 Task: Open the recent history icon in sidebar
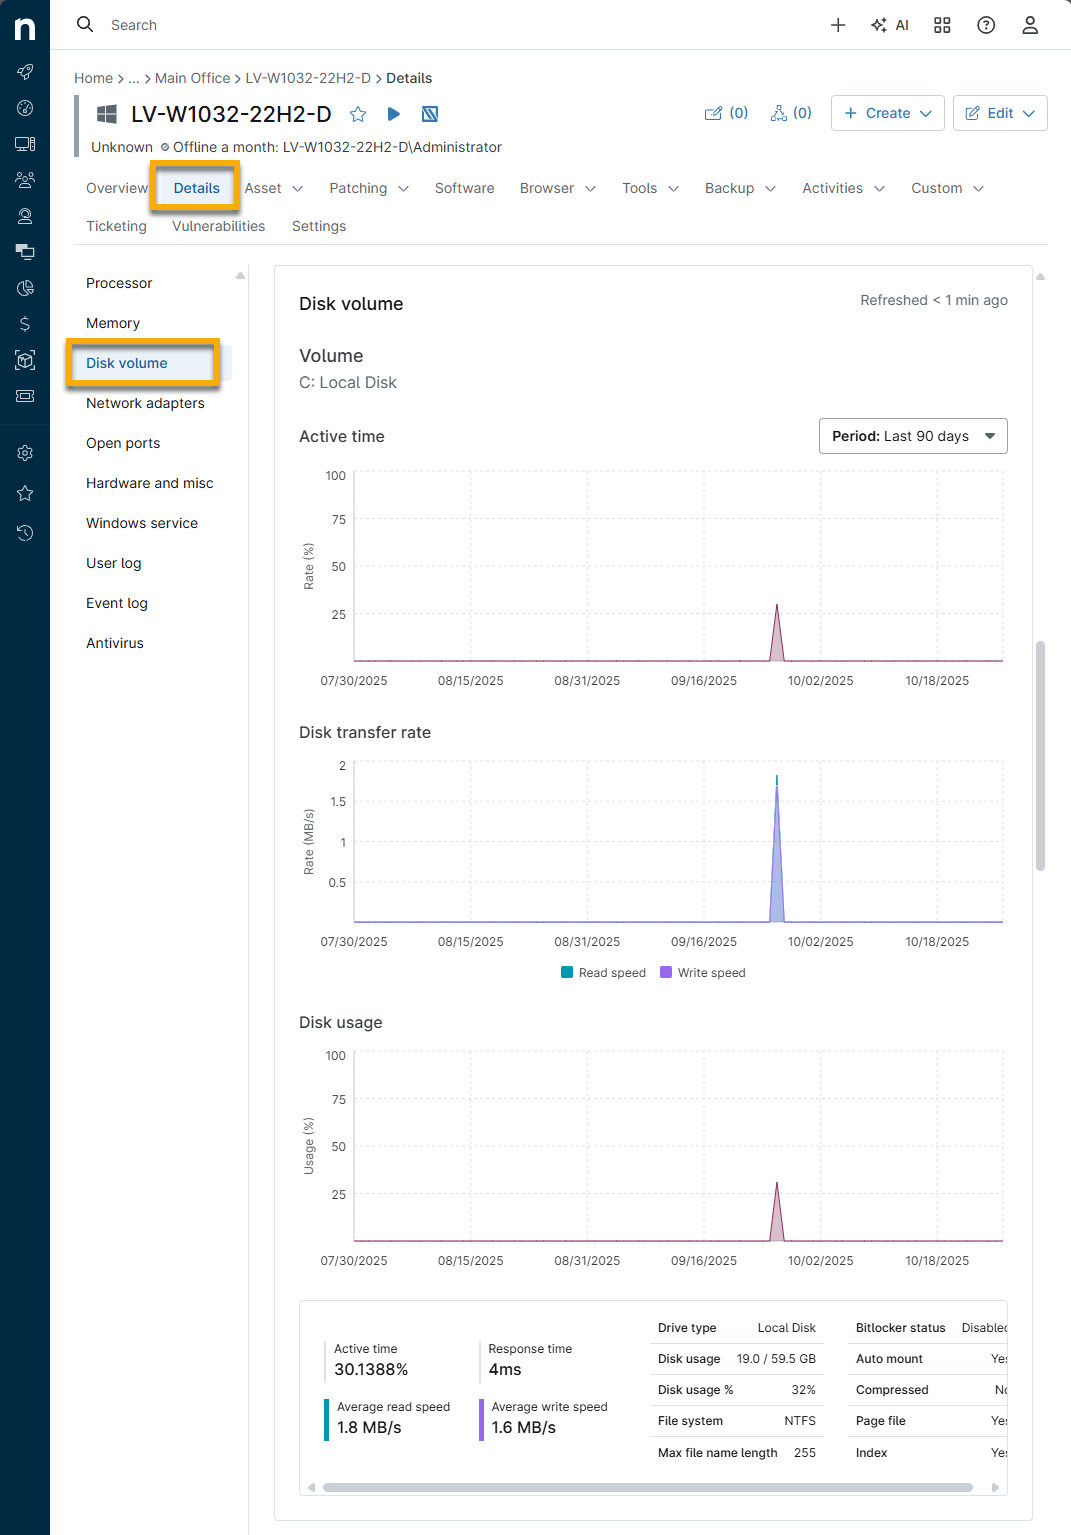25,533
